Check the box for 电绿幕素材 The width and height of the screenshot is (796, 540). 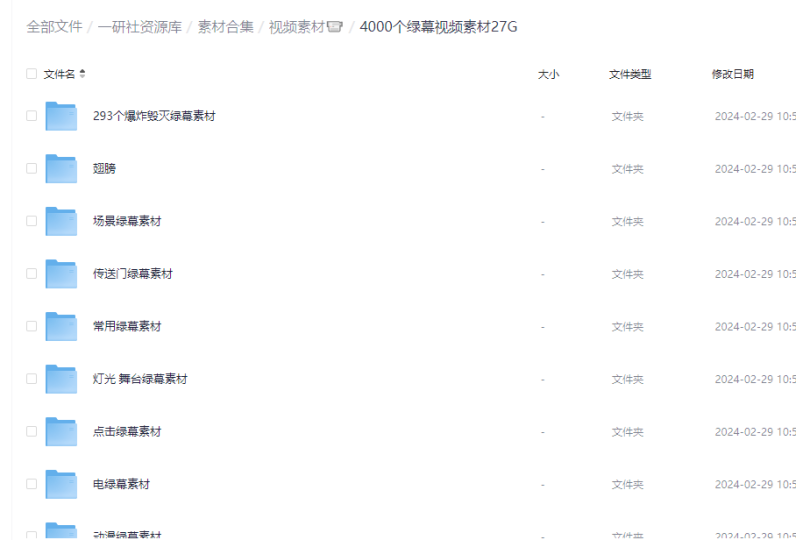click(31, 484)
